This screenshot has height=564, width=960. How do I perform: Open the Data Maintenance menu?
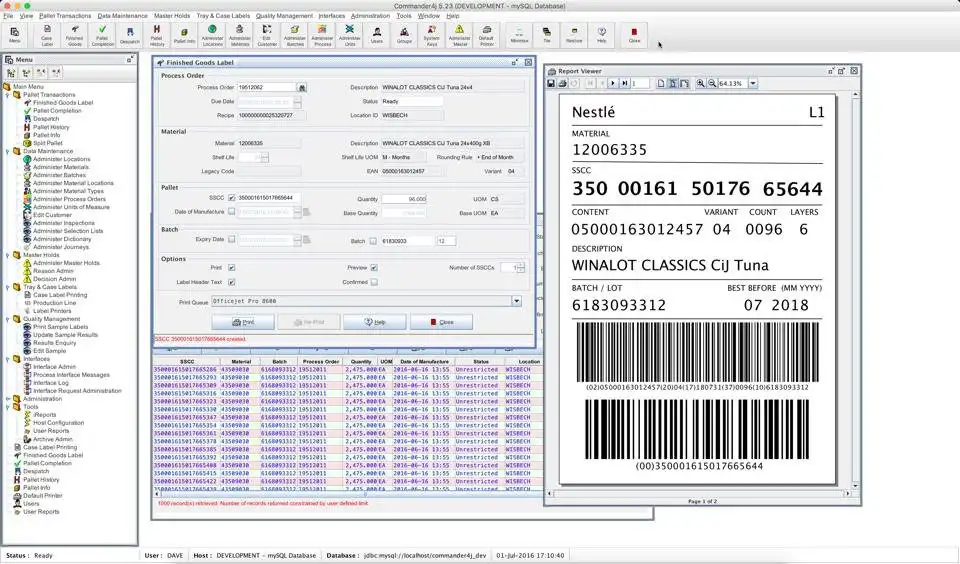122,16
